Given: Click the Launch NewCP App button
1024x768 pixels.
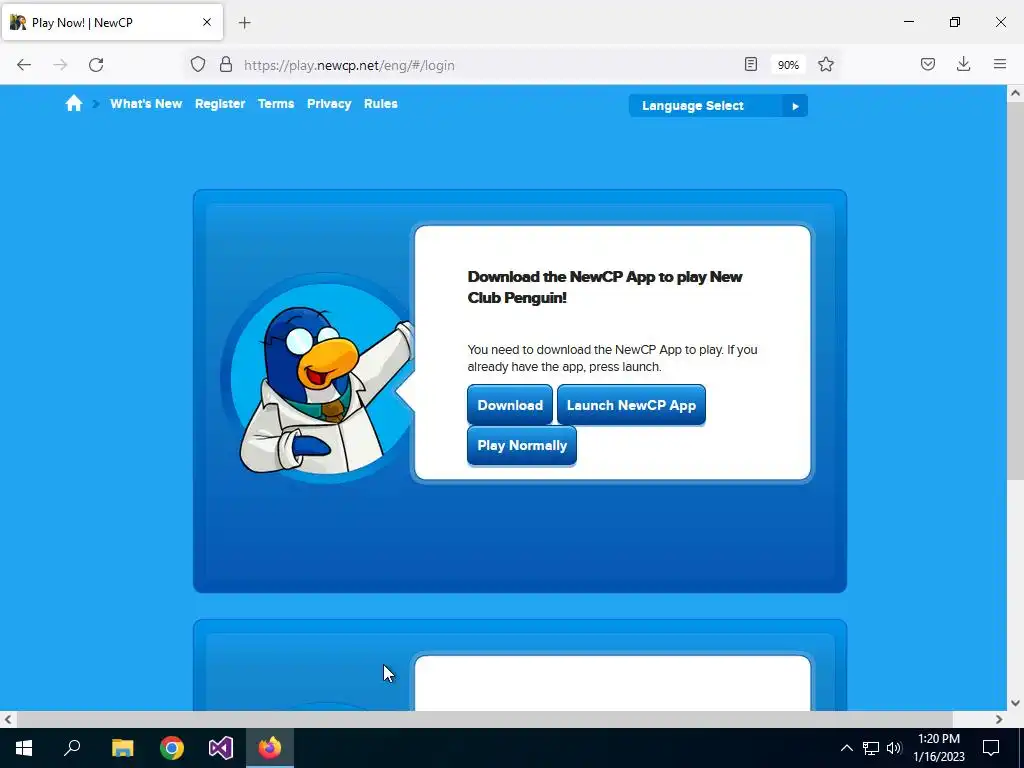Looking at the screenshot, I should click(x=632, y=405).
